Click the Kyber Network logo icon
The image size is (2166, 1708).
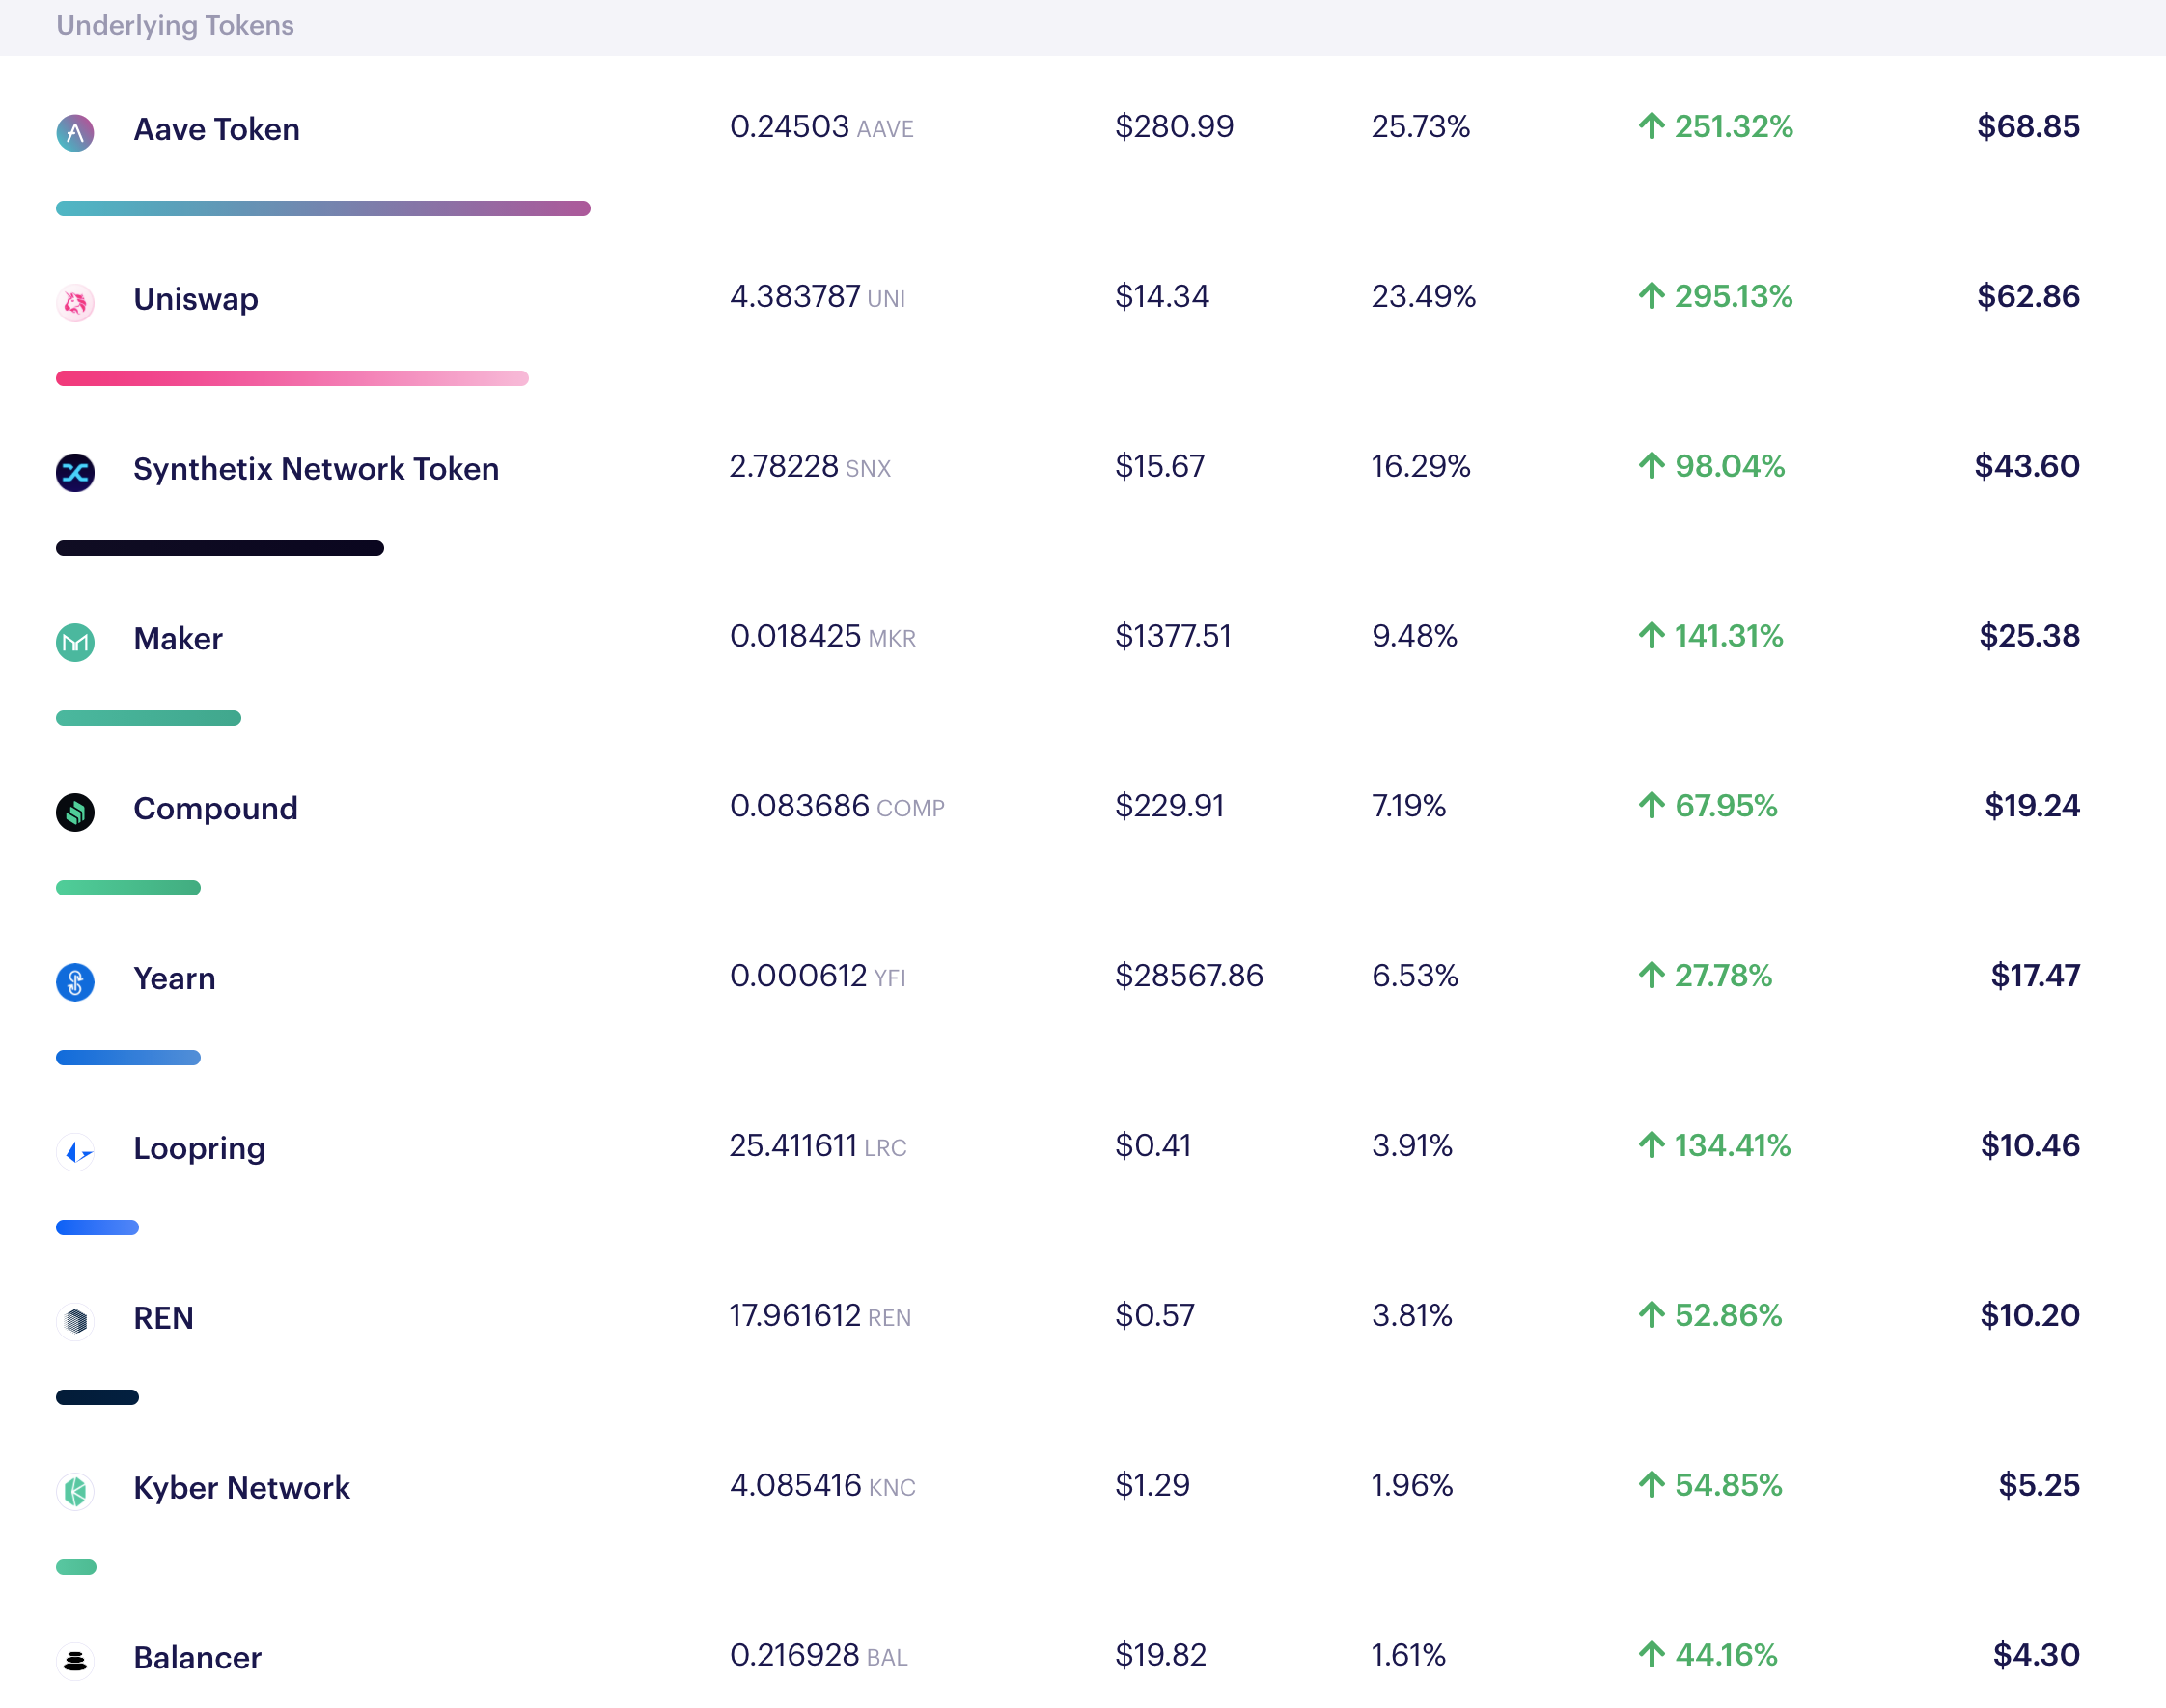[x=75, y=1491]
